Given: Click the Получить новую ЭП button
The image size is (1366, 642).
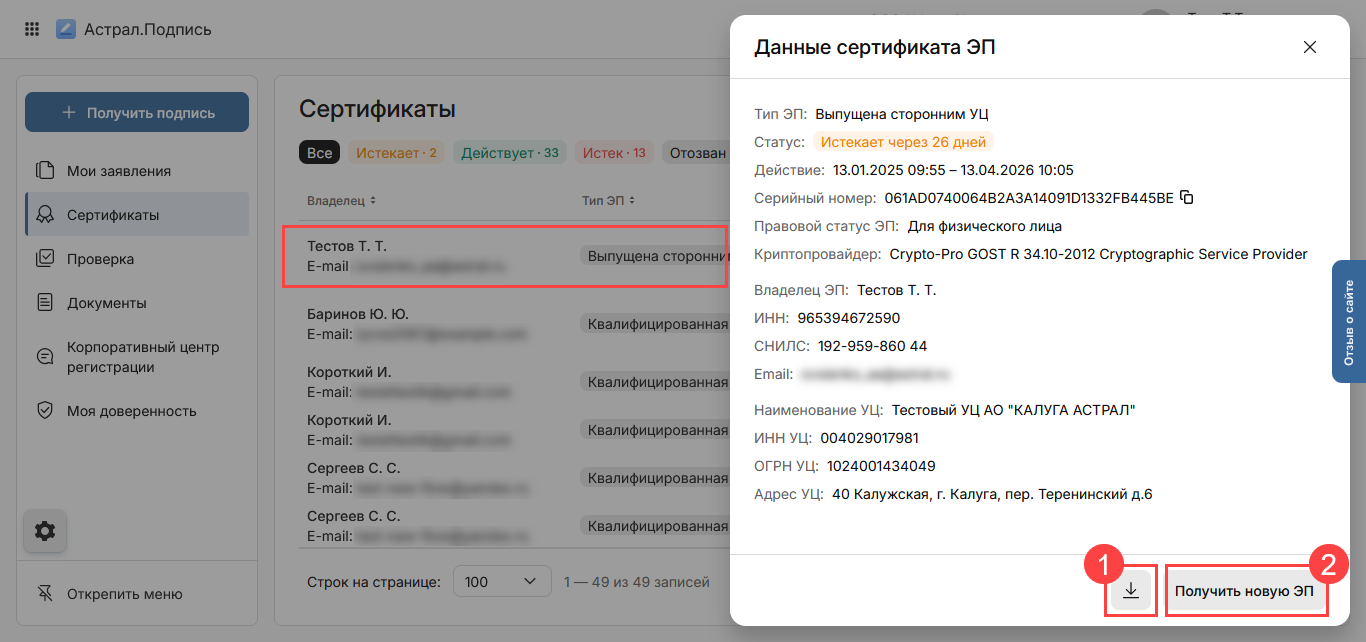Looking at the screenshot, I should [1245, 591].
